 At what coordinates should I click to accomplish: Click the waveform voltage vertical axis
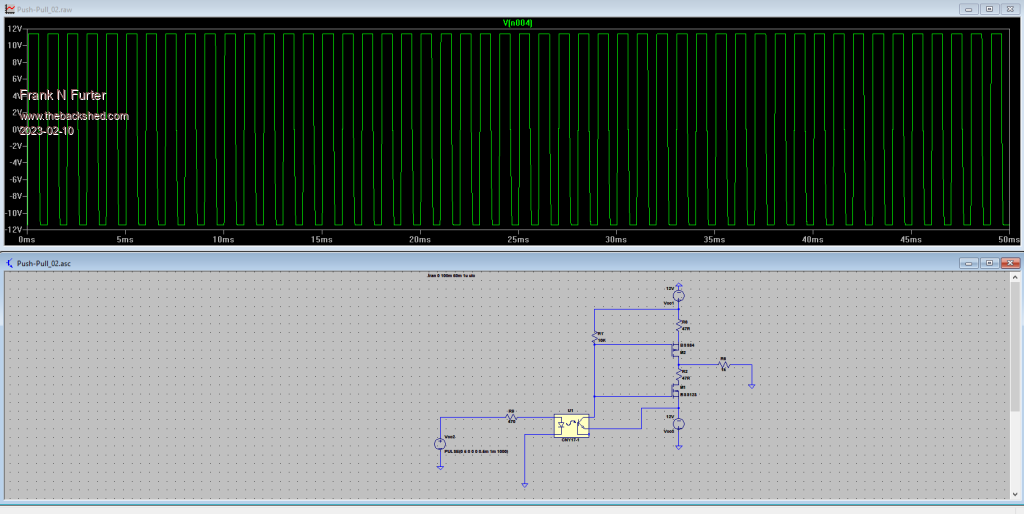coord(14,128)
